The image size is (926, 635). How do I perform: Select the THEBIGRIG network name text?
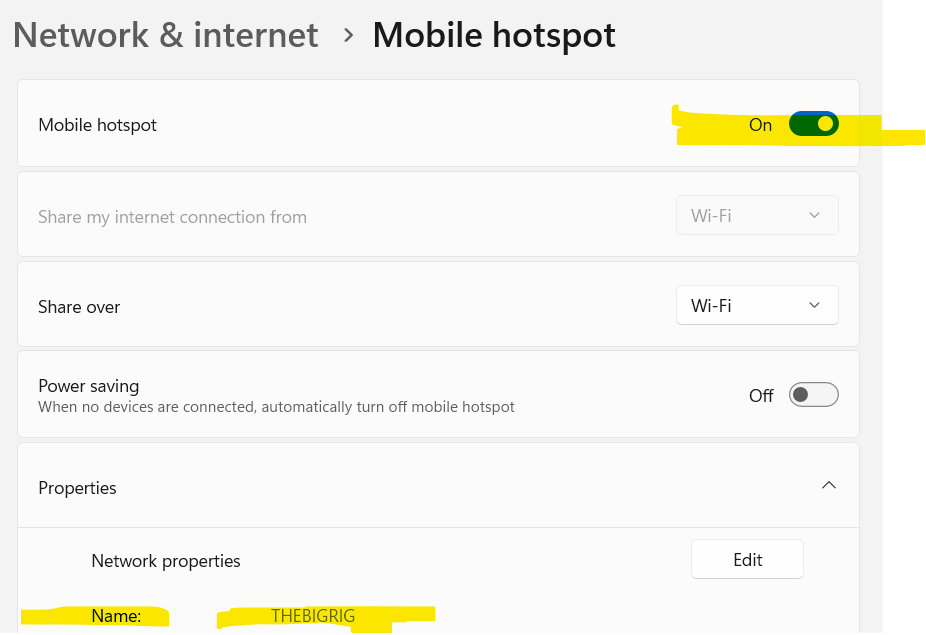[313, 616]
